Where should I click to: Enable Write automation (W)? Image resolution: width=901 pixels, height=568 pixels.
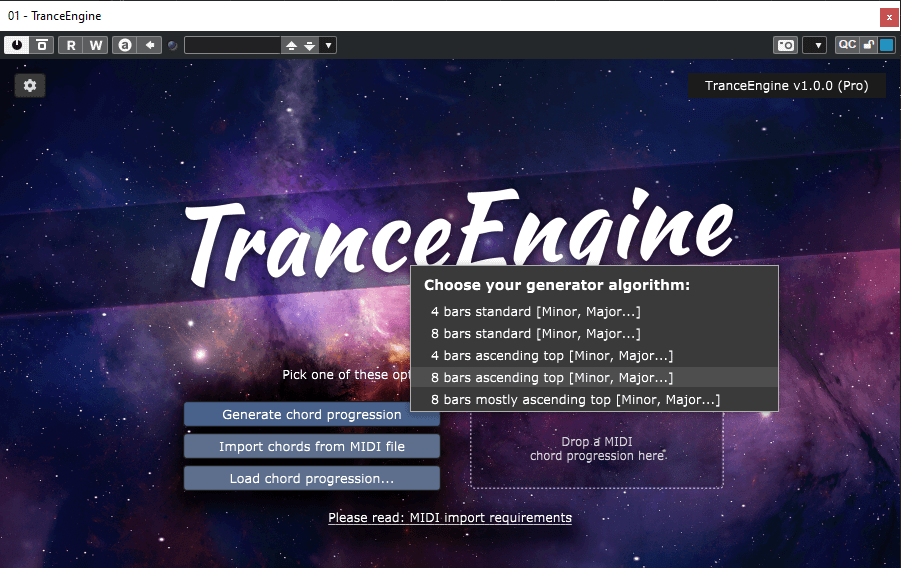click(x=95, y=45)
